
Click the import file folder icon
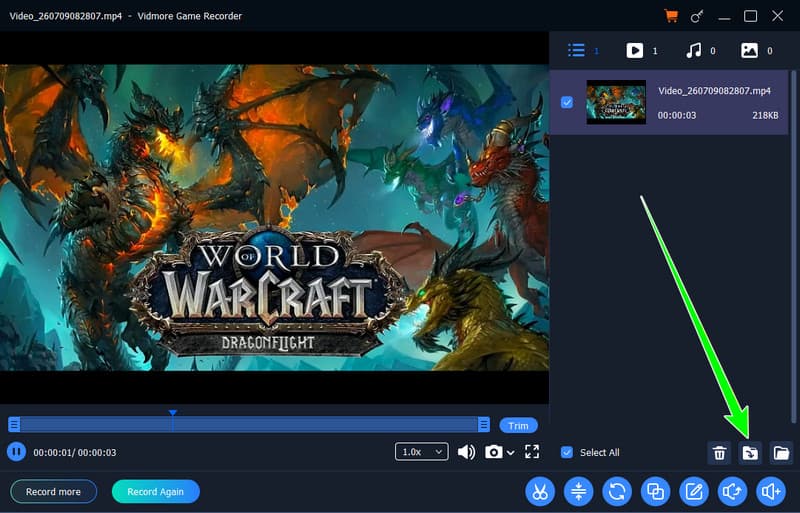click(750, 453)
